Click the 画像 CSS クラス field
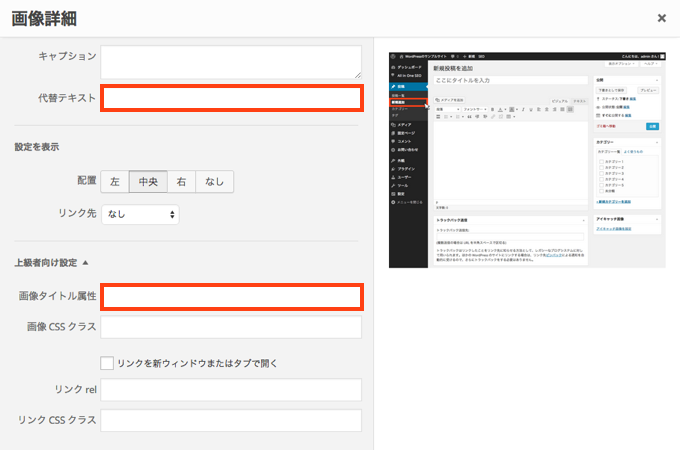The width and height of the screenshot is (680, 450). click(x=231, y=327)
